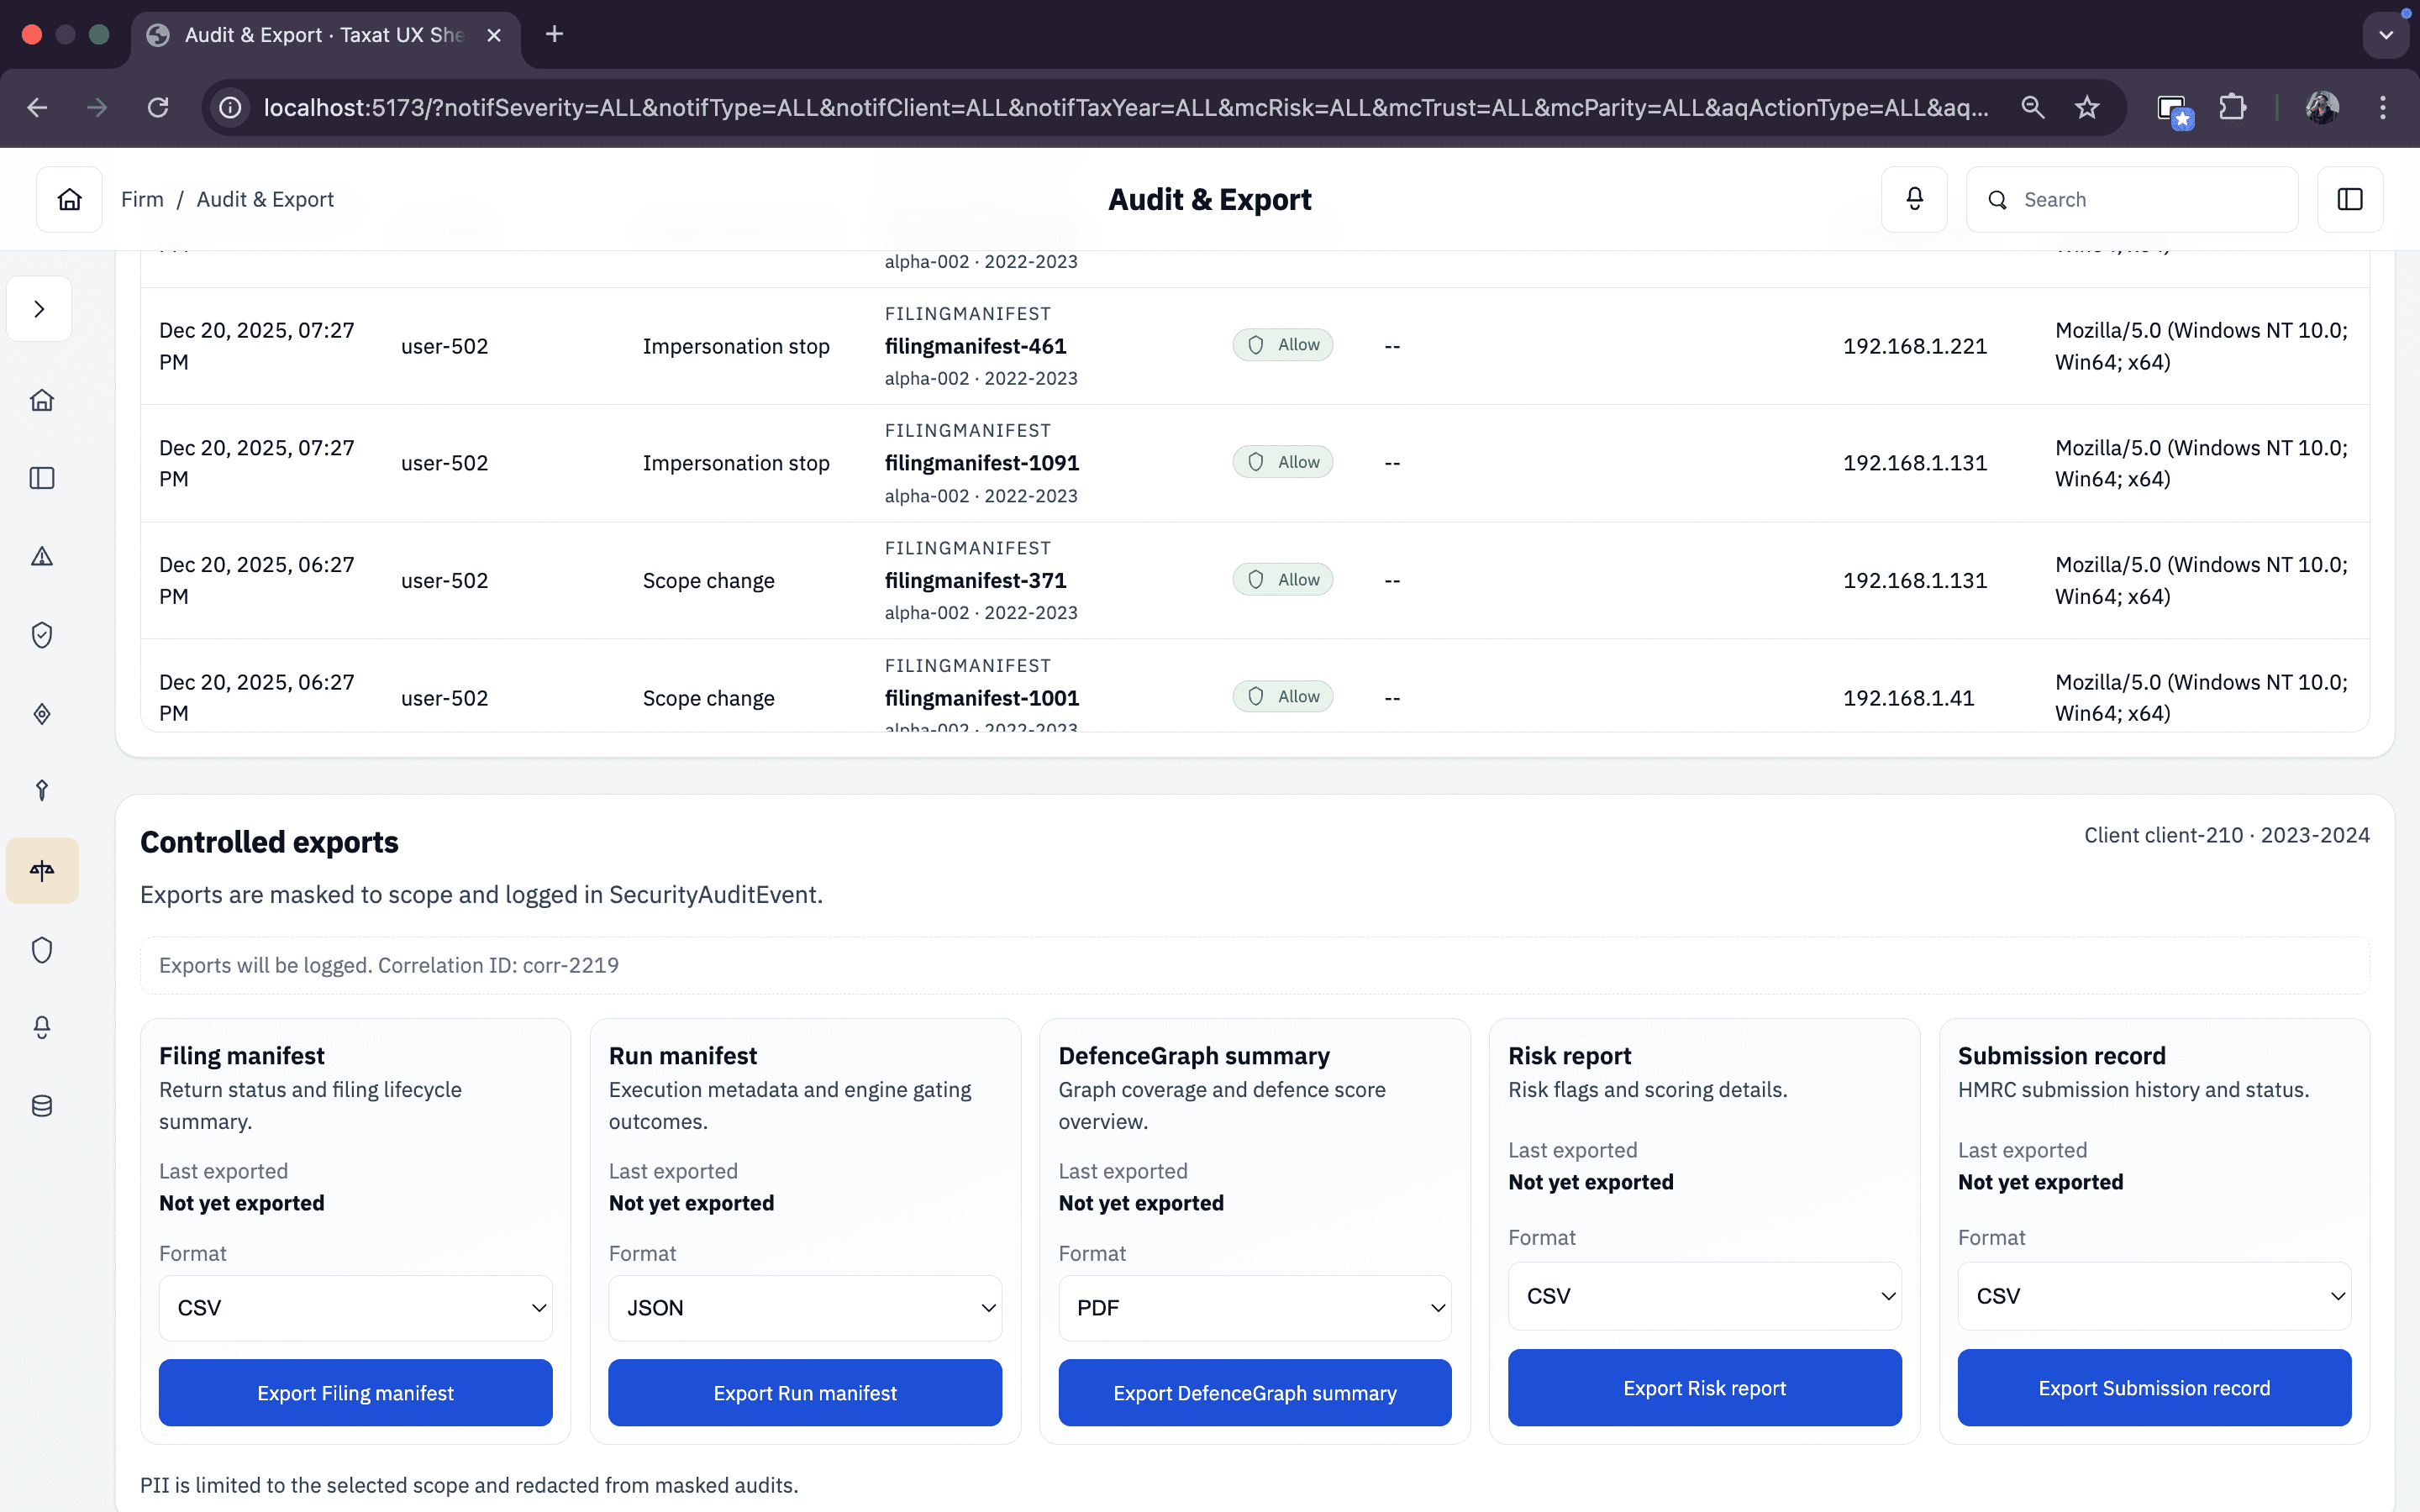Click the Firm breadcrumb link
This screenshot has height=1512, width=2420.
[x=142, y=199]
